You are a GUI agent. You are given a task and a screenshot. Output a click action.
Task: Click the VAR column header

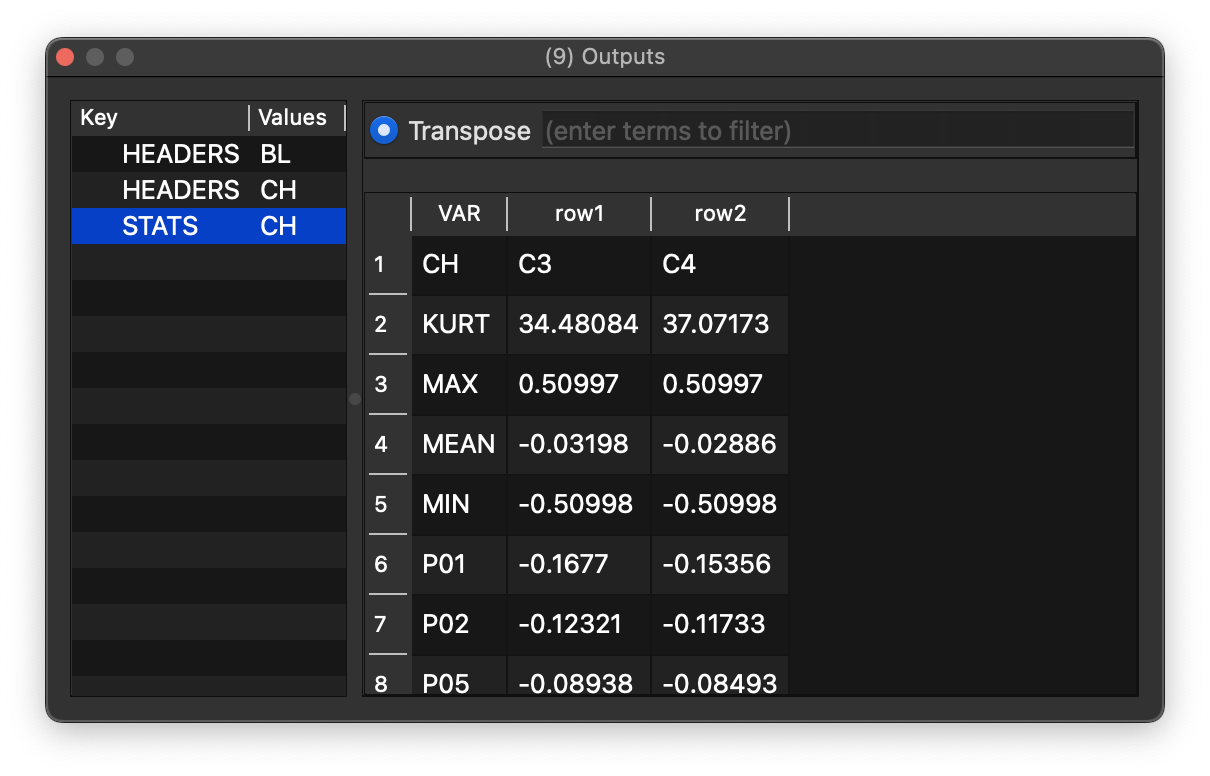click(458, 213)
